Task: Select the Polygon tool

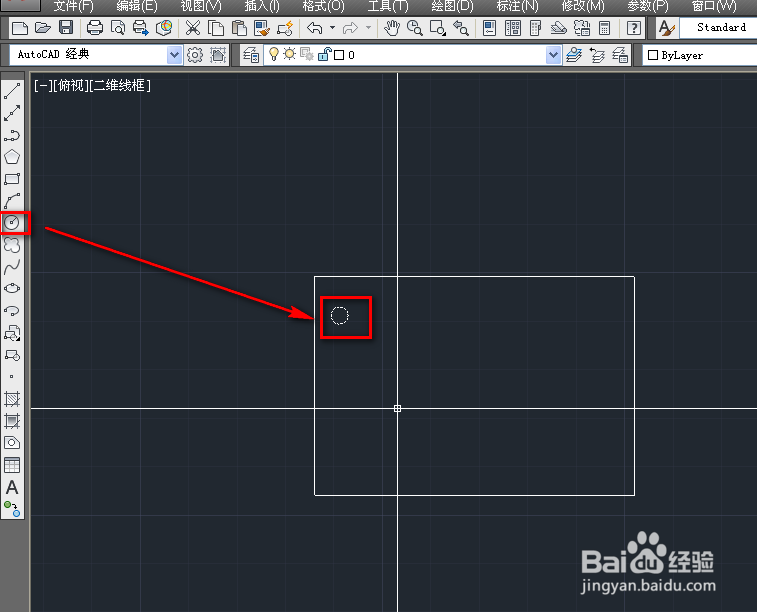Action: 12,157
